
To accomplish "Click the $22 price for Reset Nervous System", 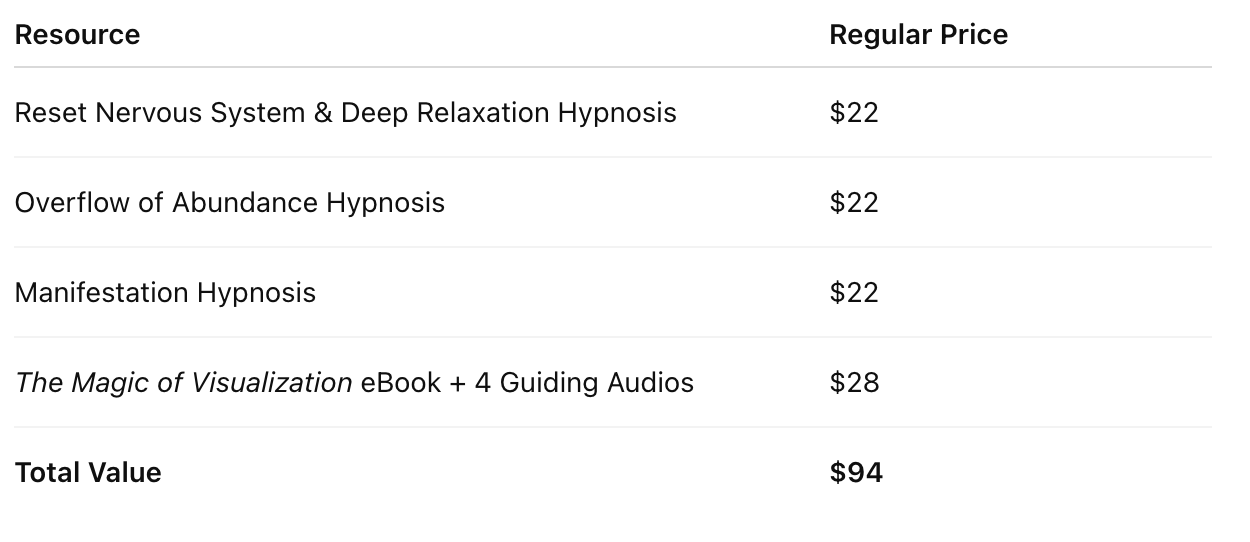I will [853, 113].
